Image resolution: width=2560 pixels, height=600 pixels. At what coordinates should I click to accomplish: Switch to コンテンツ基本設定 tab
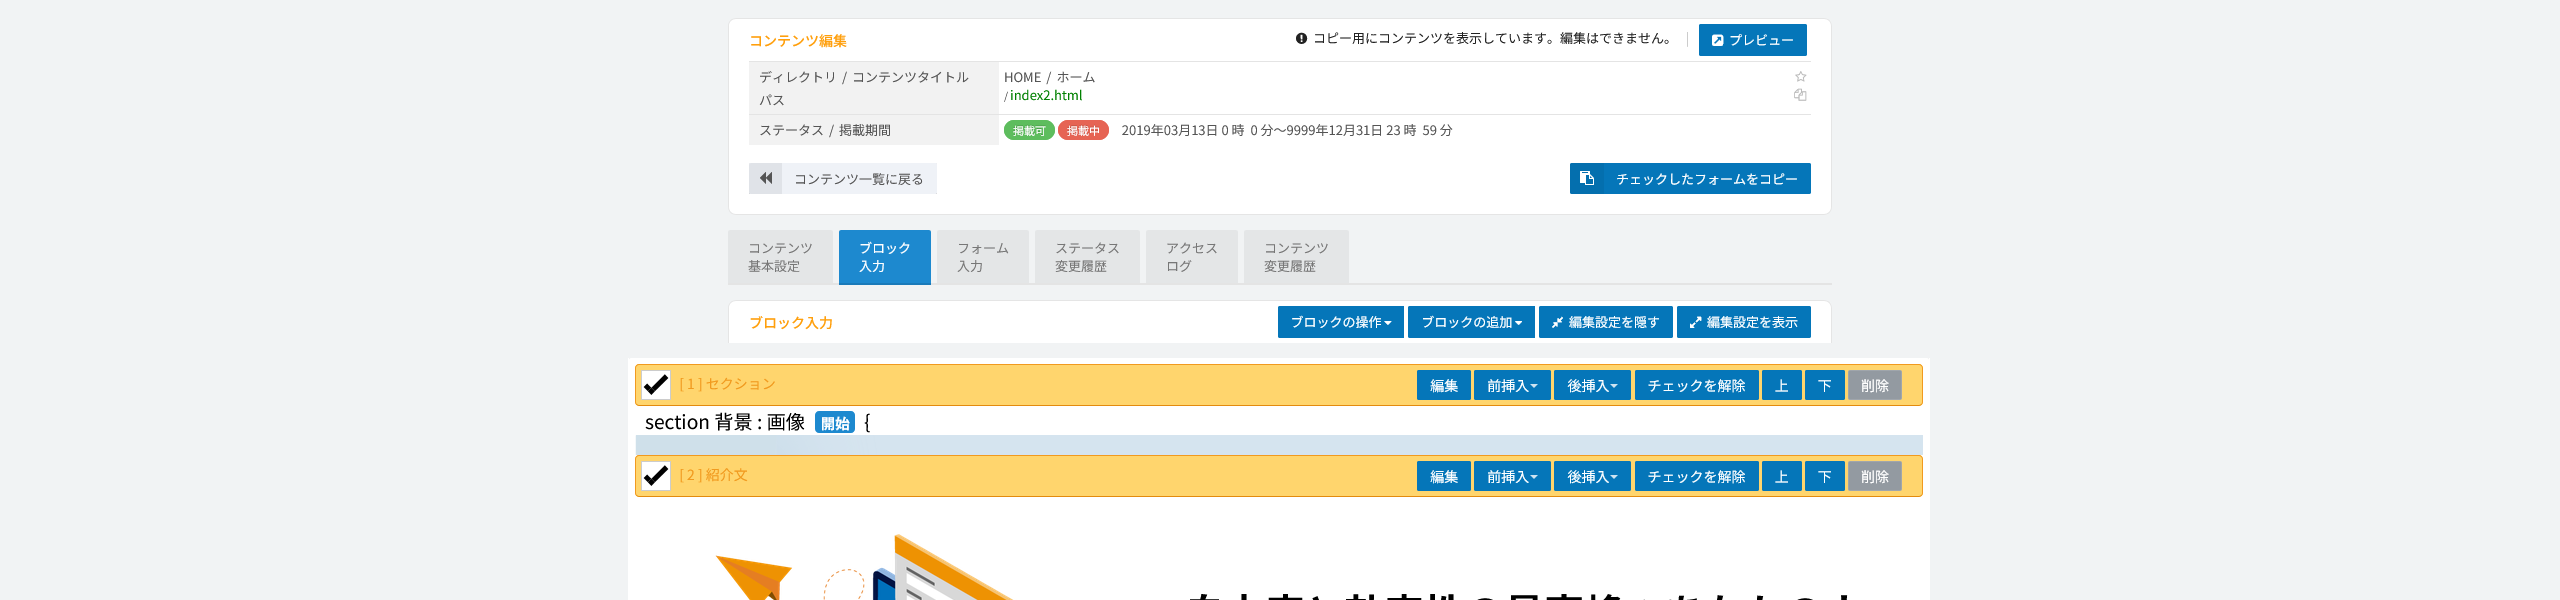pyautogui.click(x=780, y=257)
